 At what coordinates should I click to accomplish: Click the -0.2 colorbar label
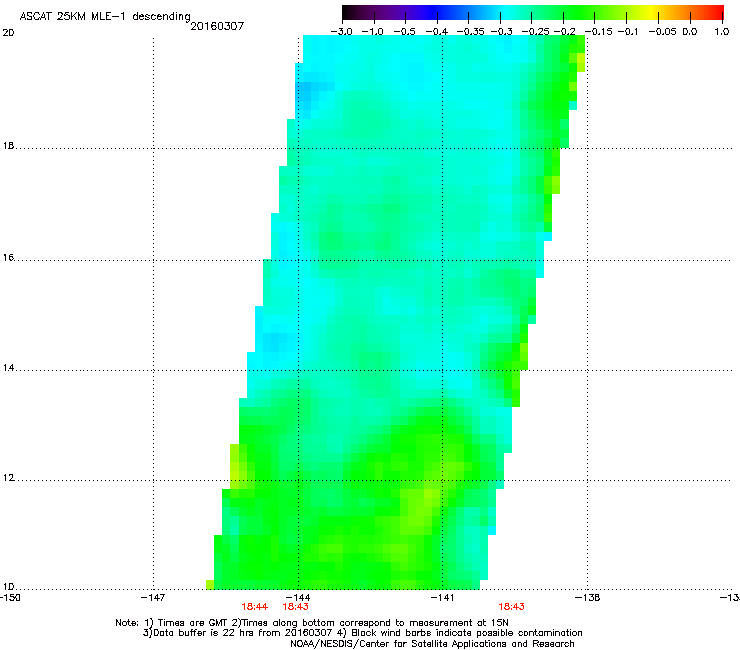click(x=565, y=32)
